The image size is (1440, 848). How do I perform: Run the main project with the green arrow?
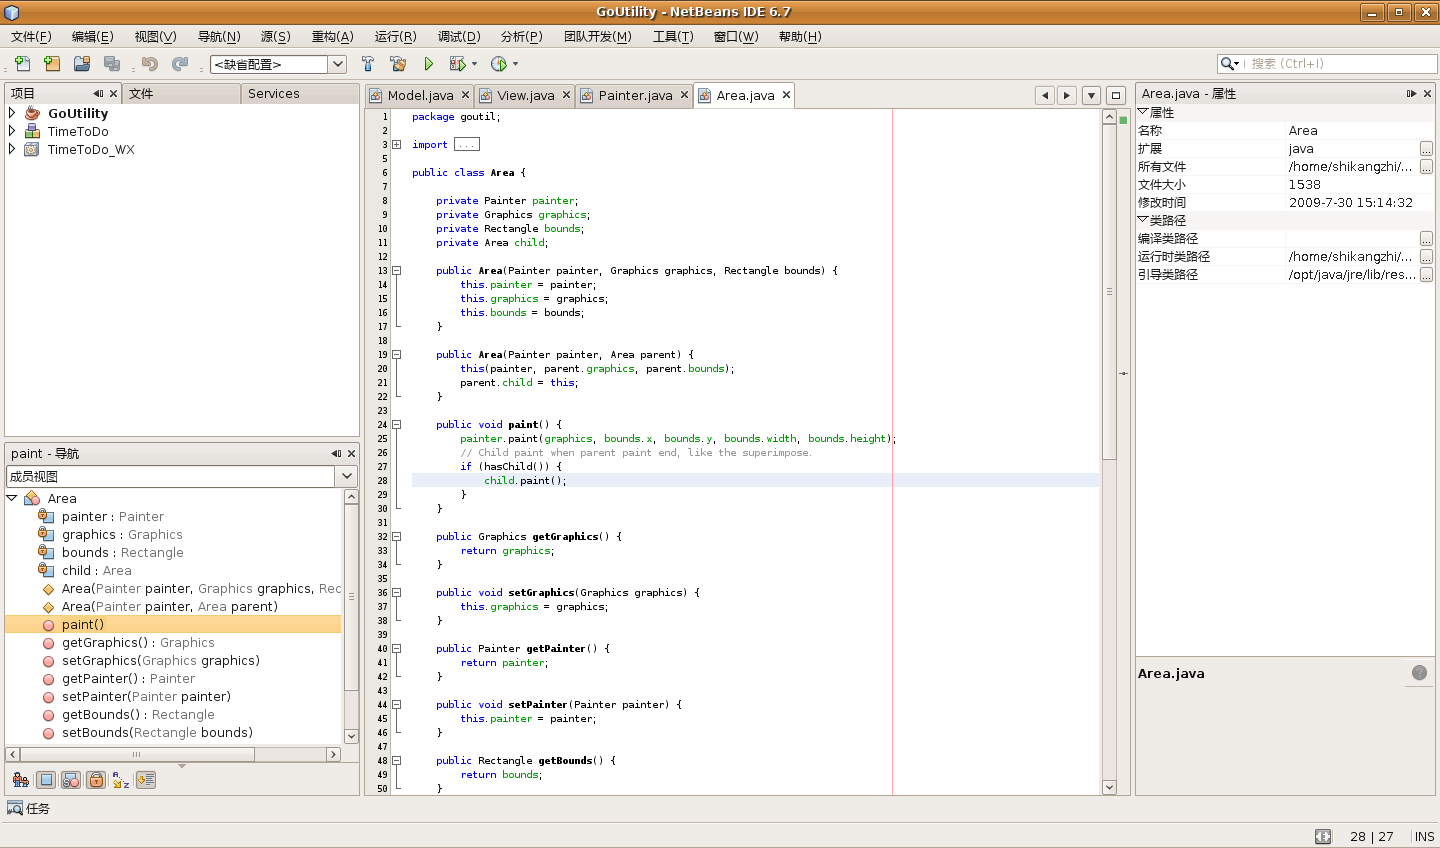(428, 64)
